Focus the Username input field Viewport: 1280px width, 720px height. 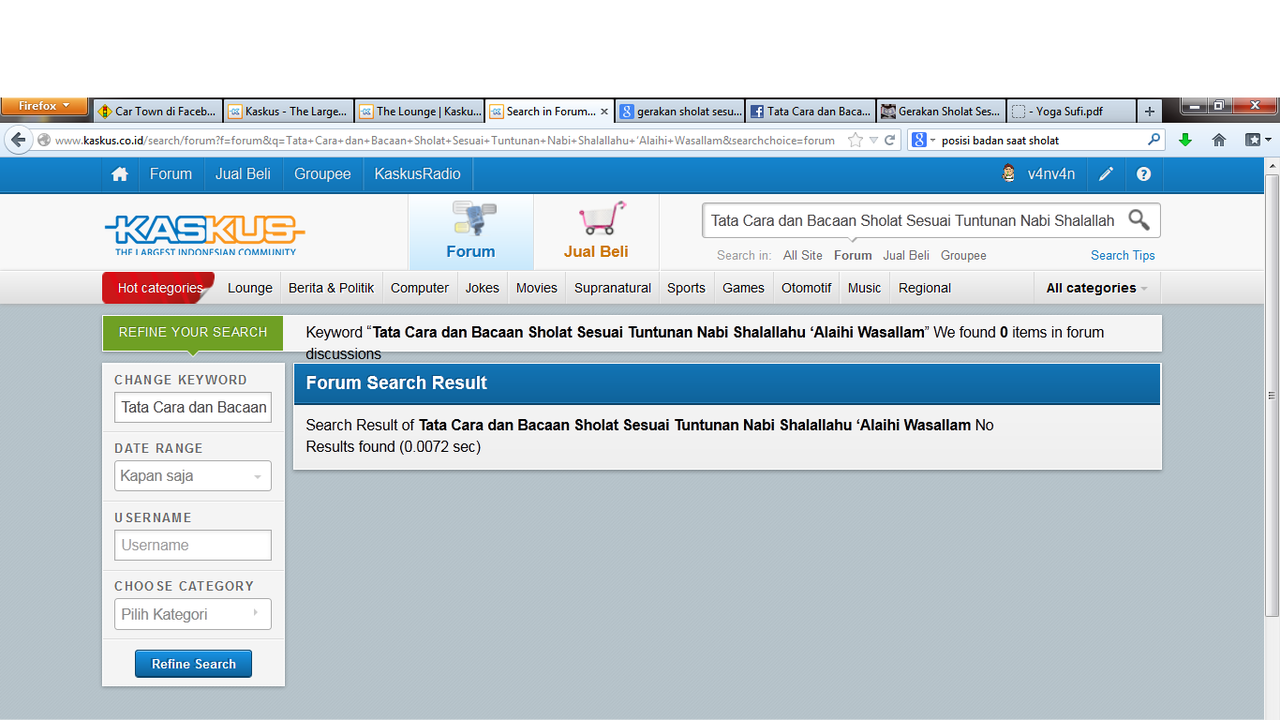click(193, 545)
